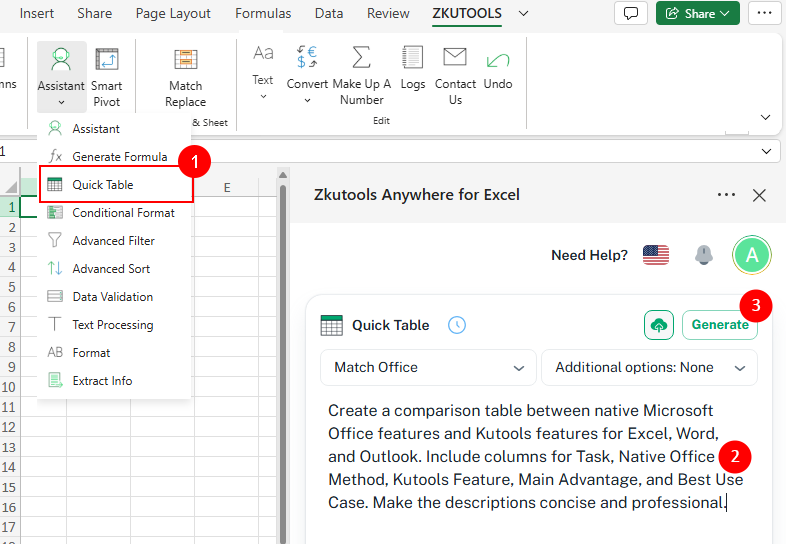Click the Quick Table panel grid icon
This screenshot has height=544, width=786.
pos(331,325)
